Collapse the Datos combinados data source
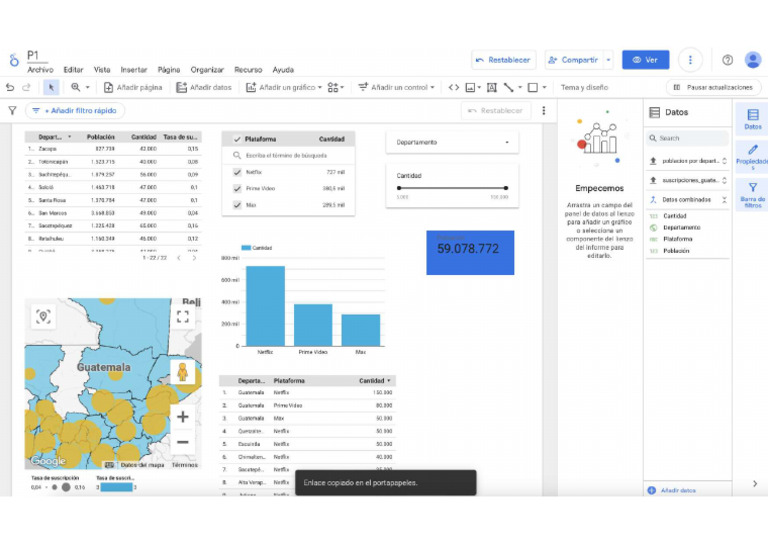The image size is (768, 543). pos(724,199)
